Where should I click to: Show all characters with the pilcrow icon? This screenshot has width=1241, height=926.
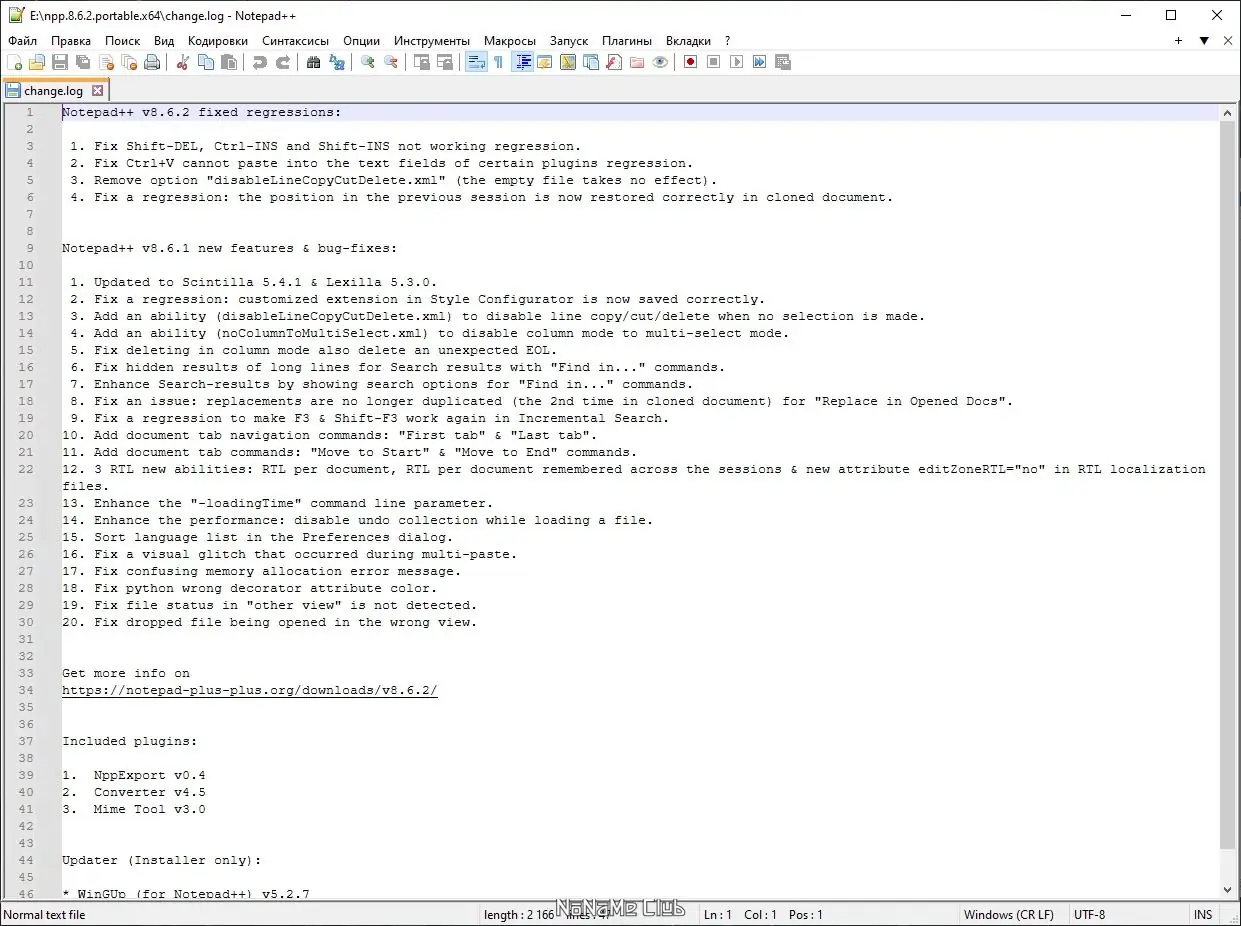point(498,62)
